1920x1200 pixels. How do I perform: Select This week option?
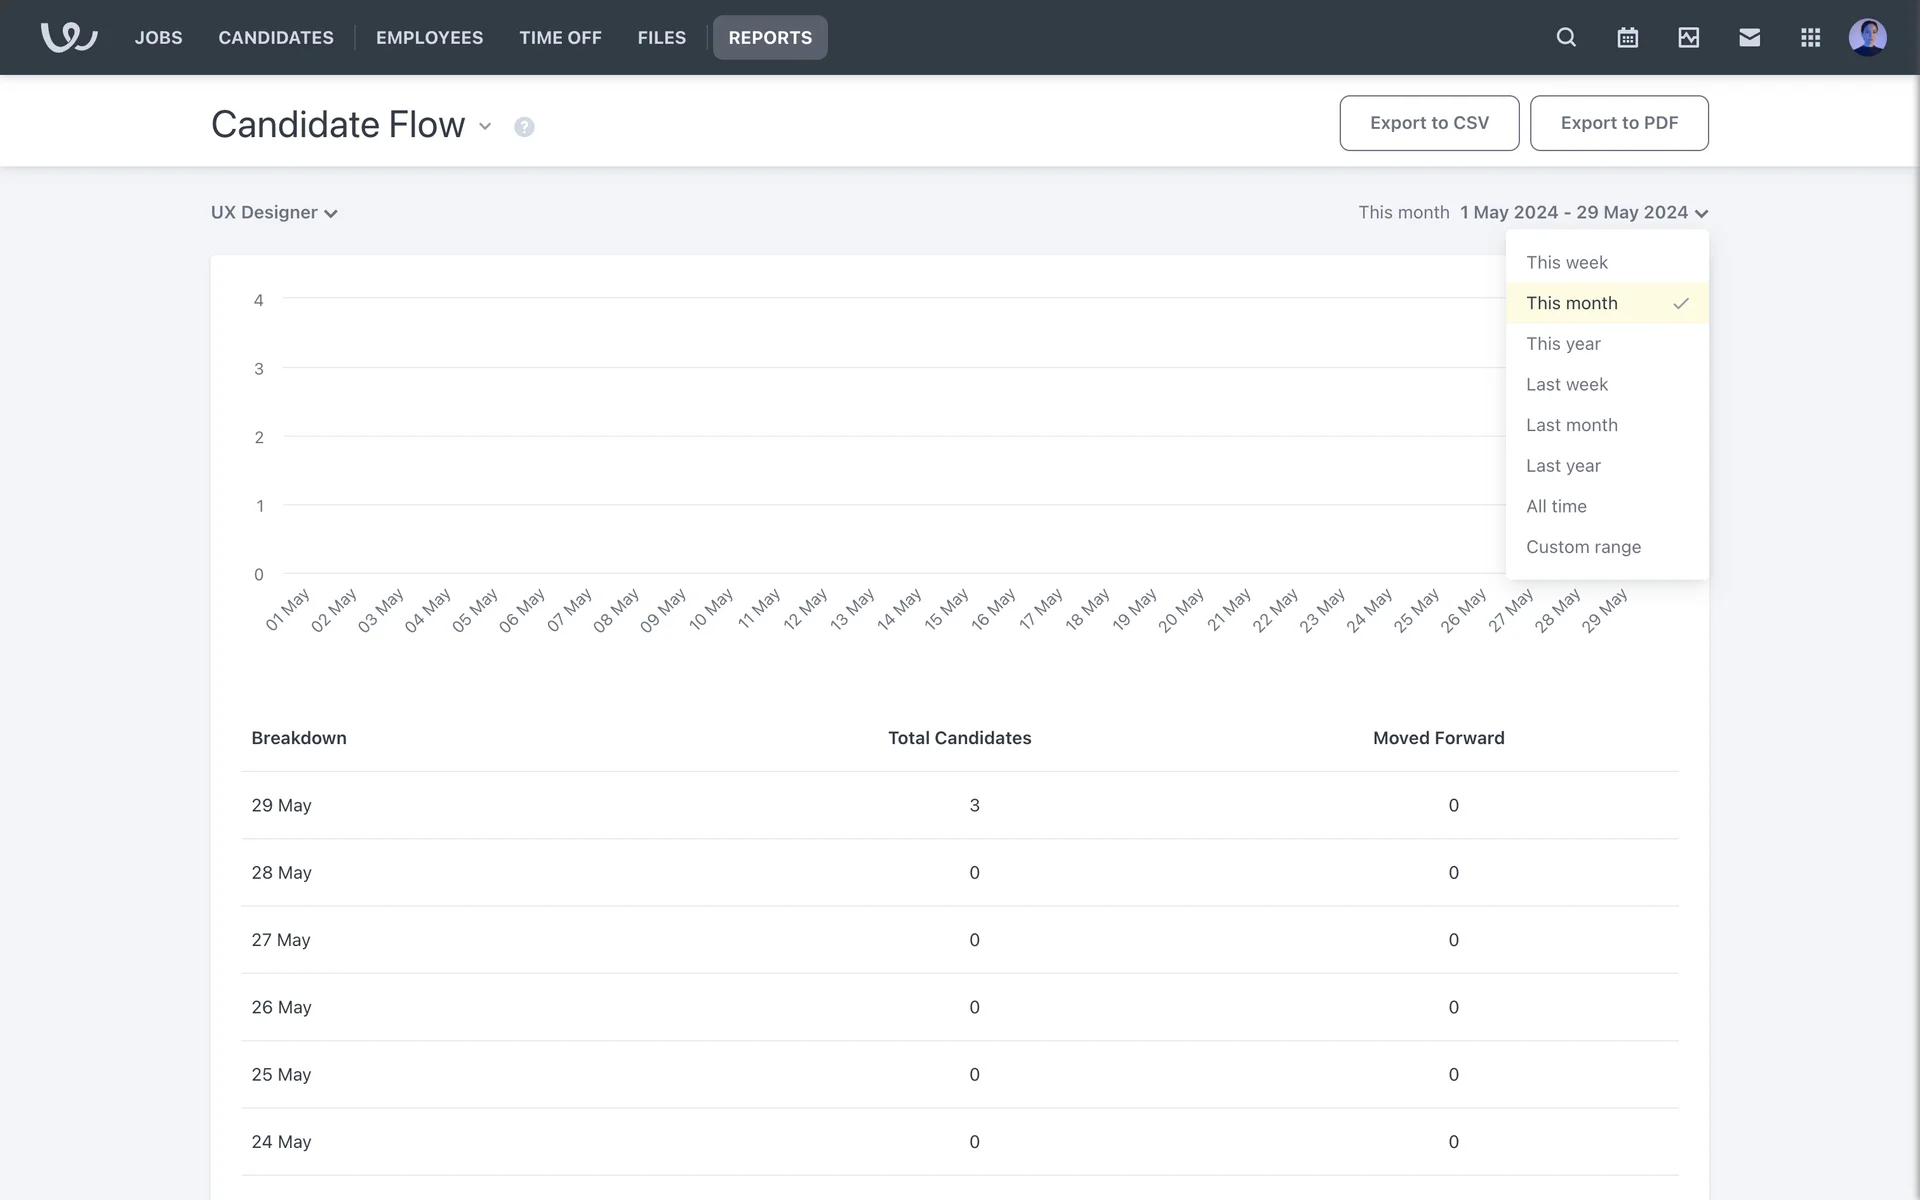pos(1566,262)
